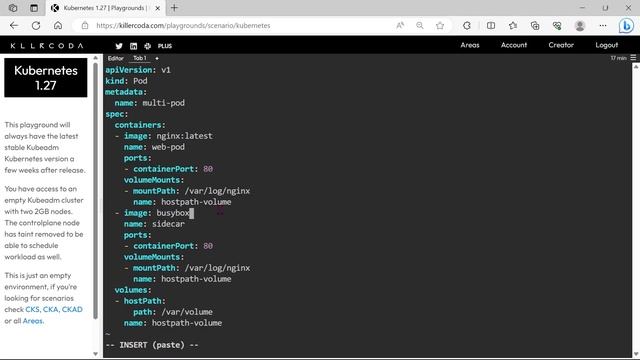The image size is (640, 360).
Task: Open Killercoda LinkedIn icon
Action: (133, 46)
